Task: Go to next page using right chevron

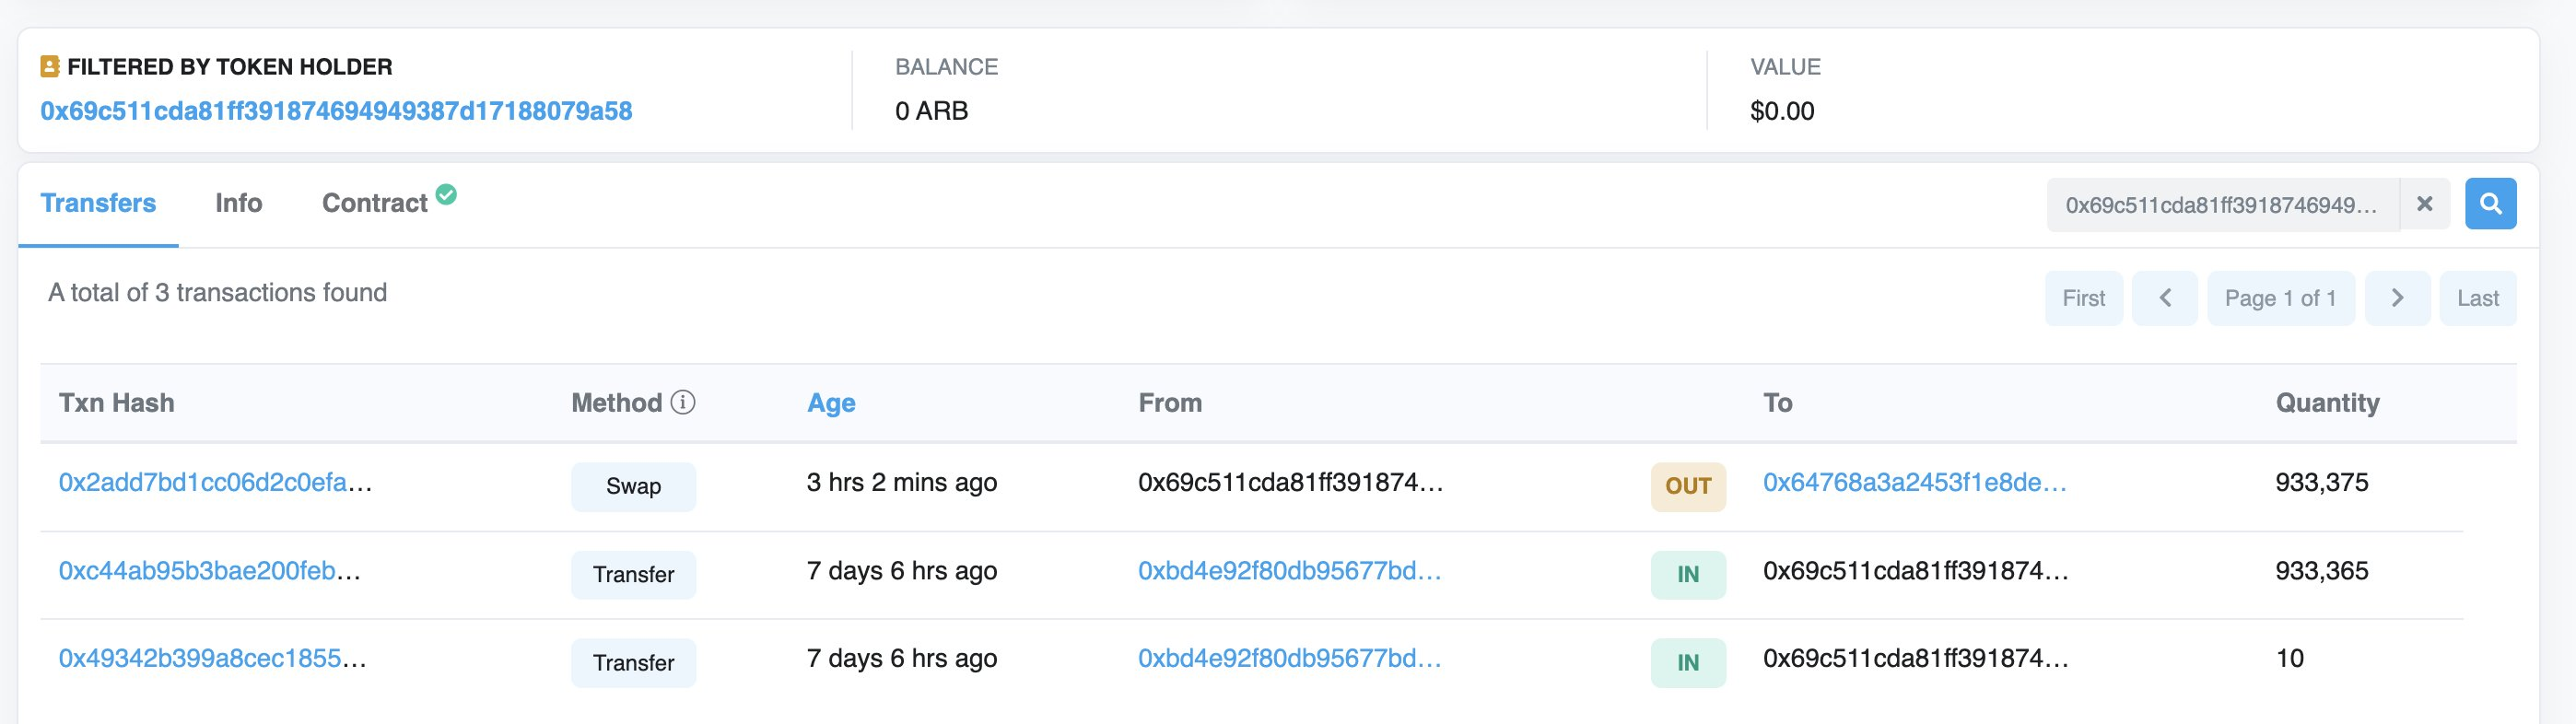Action: point(2396,297)
